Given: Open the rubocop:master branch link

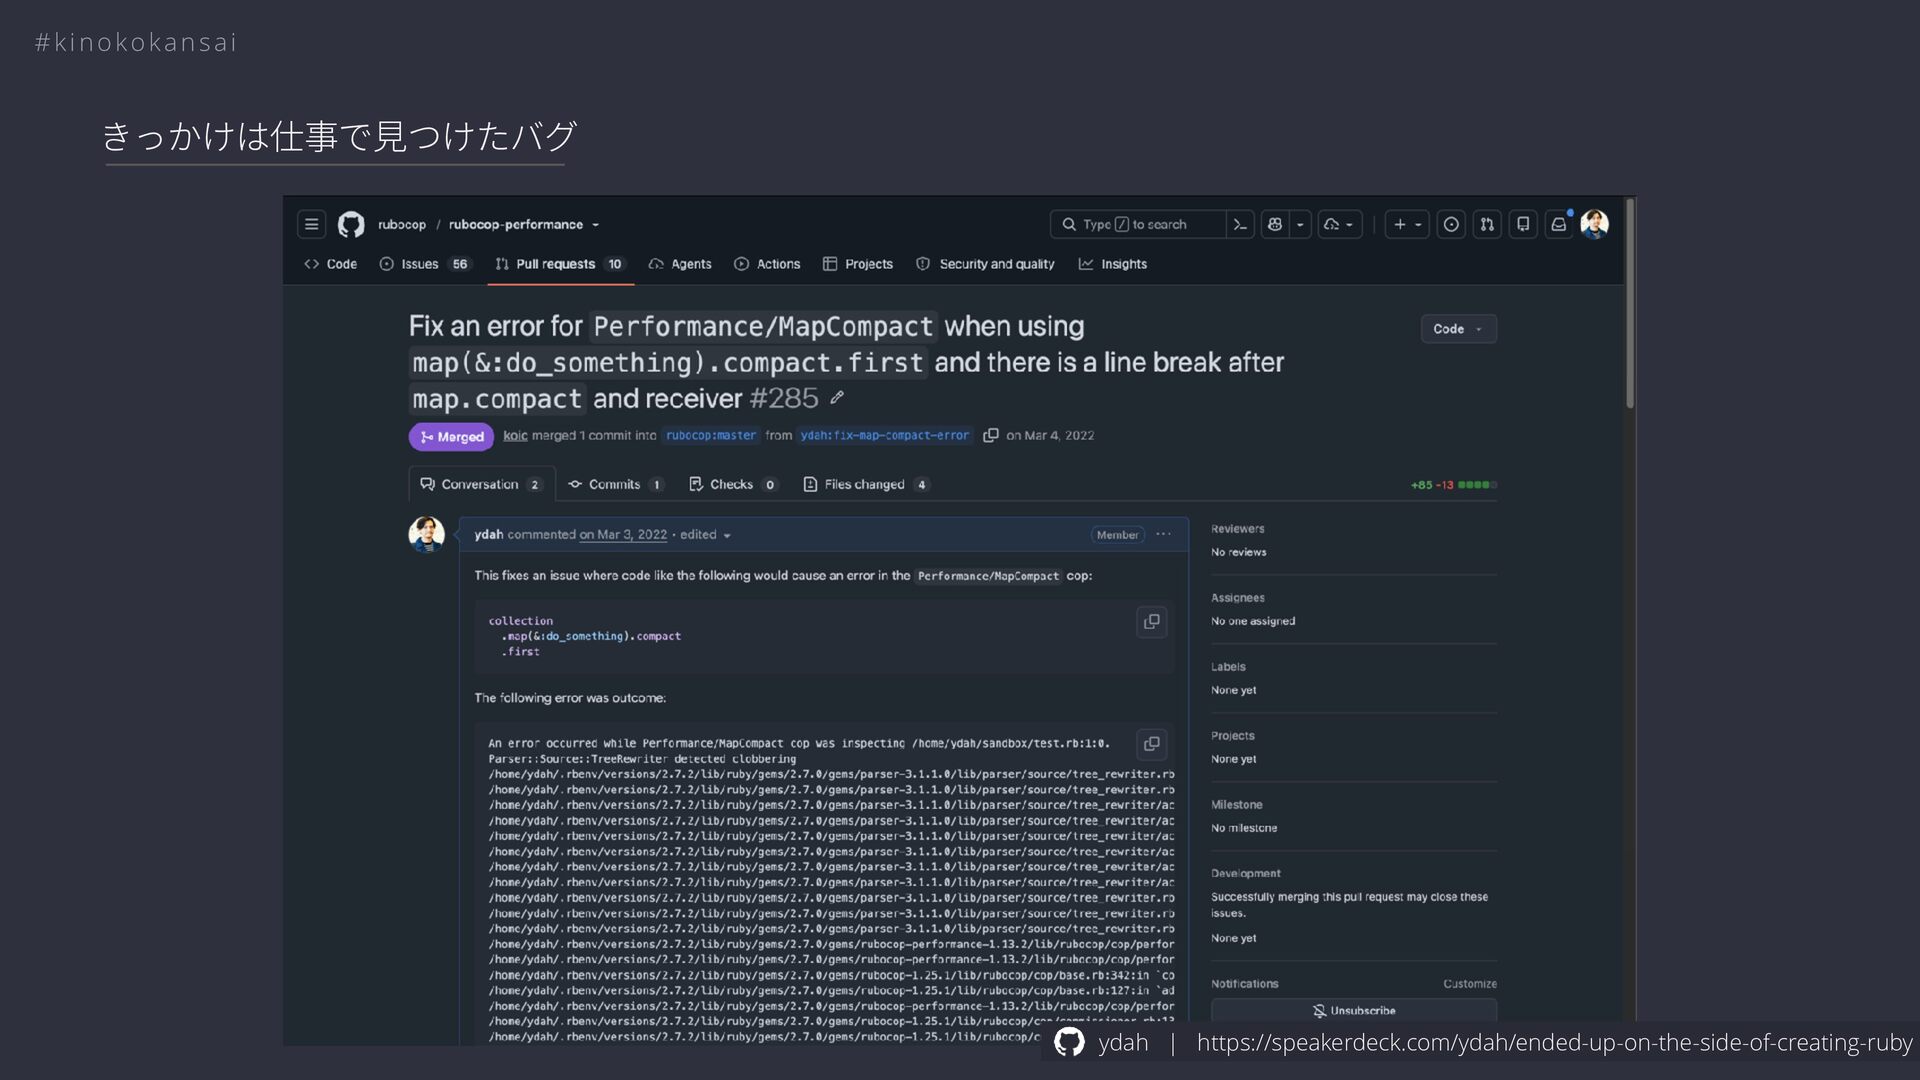Looking at the screenshot, I should click(x=711, y=436).
